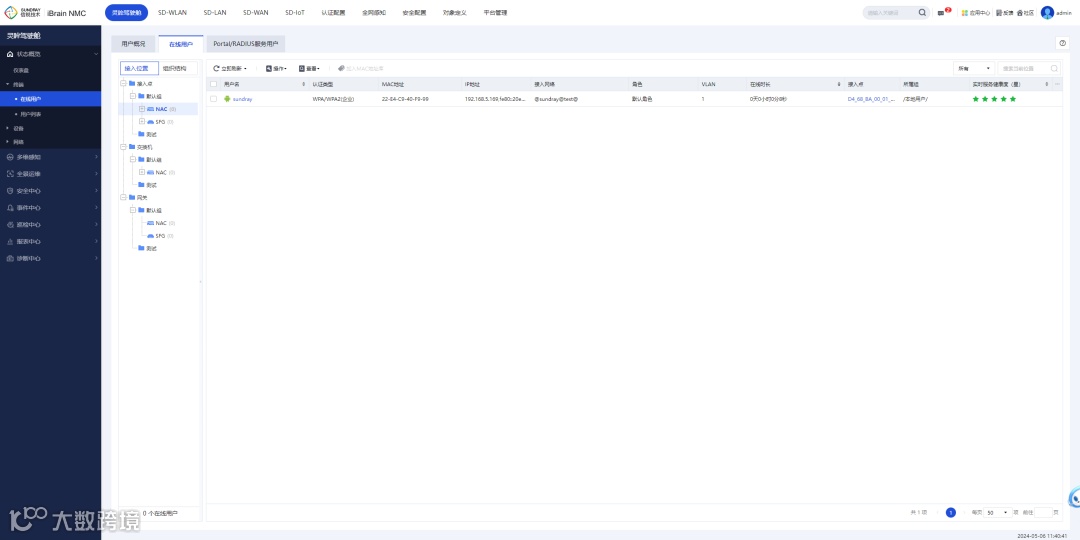Open the 所有 filter dropdown
This screenshot has height=540, width=1080.
[973, 68]
